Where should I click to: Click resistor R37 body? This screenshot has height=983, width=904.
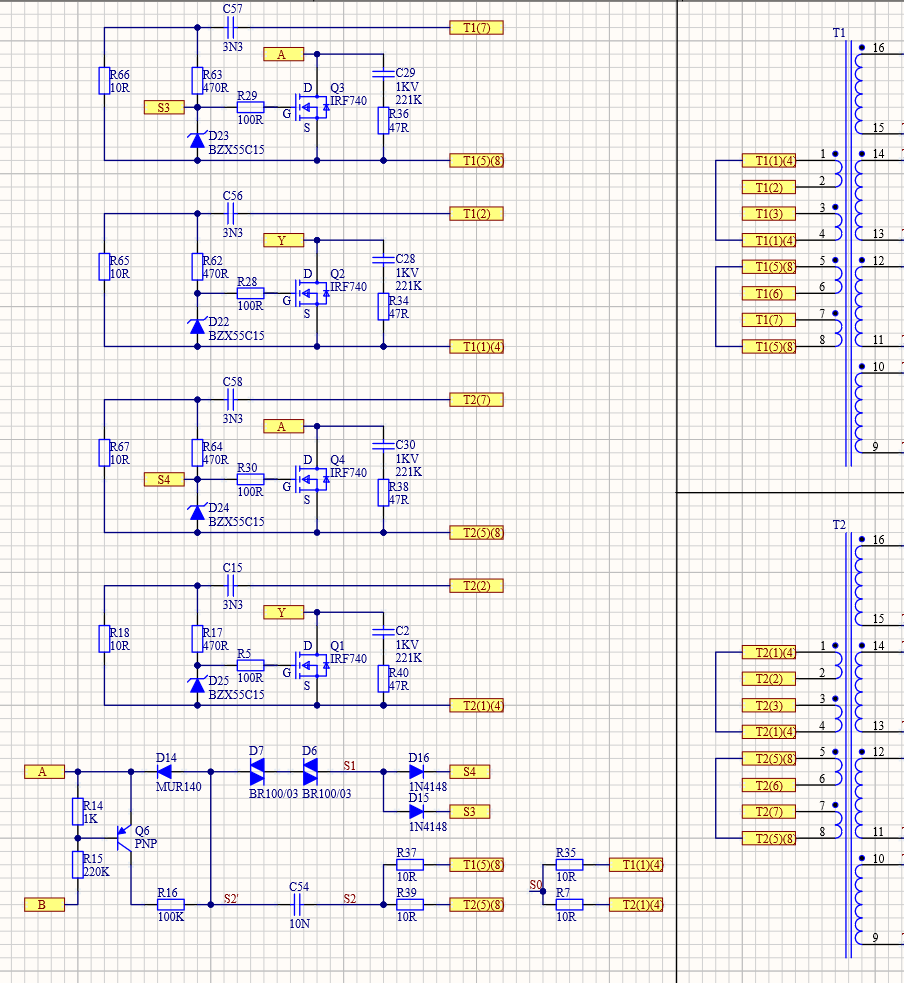click(x=410, y=865)
